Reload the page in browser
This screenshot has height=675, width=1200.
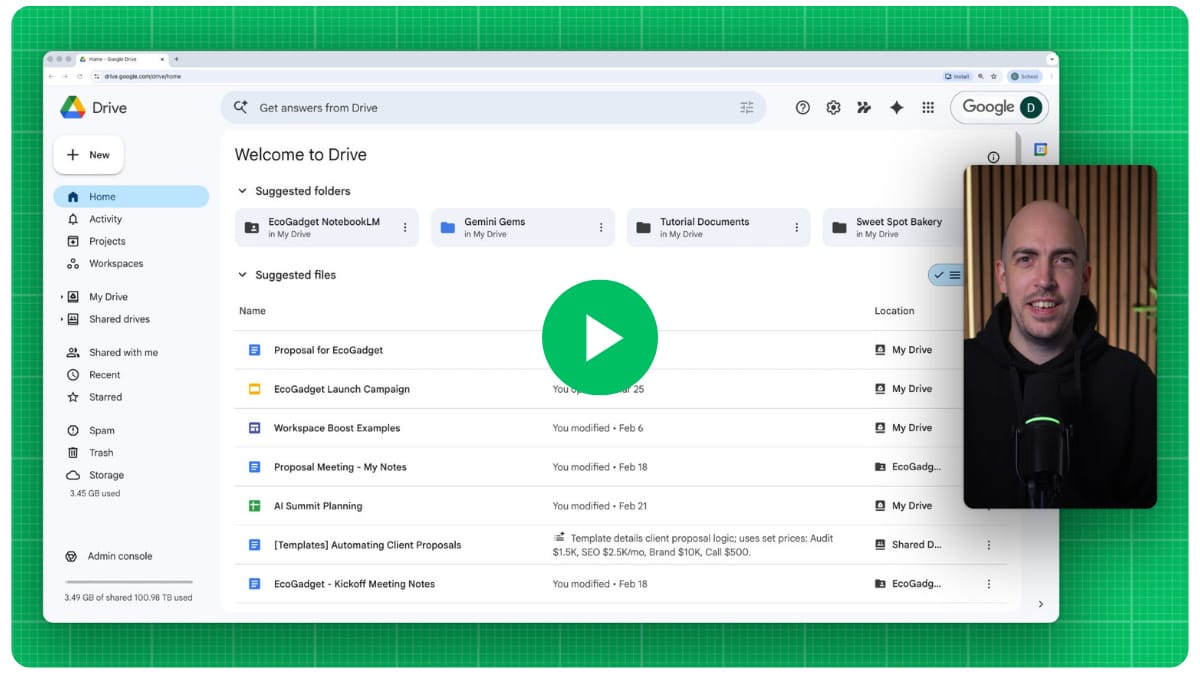coord(80,76)
